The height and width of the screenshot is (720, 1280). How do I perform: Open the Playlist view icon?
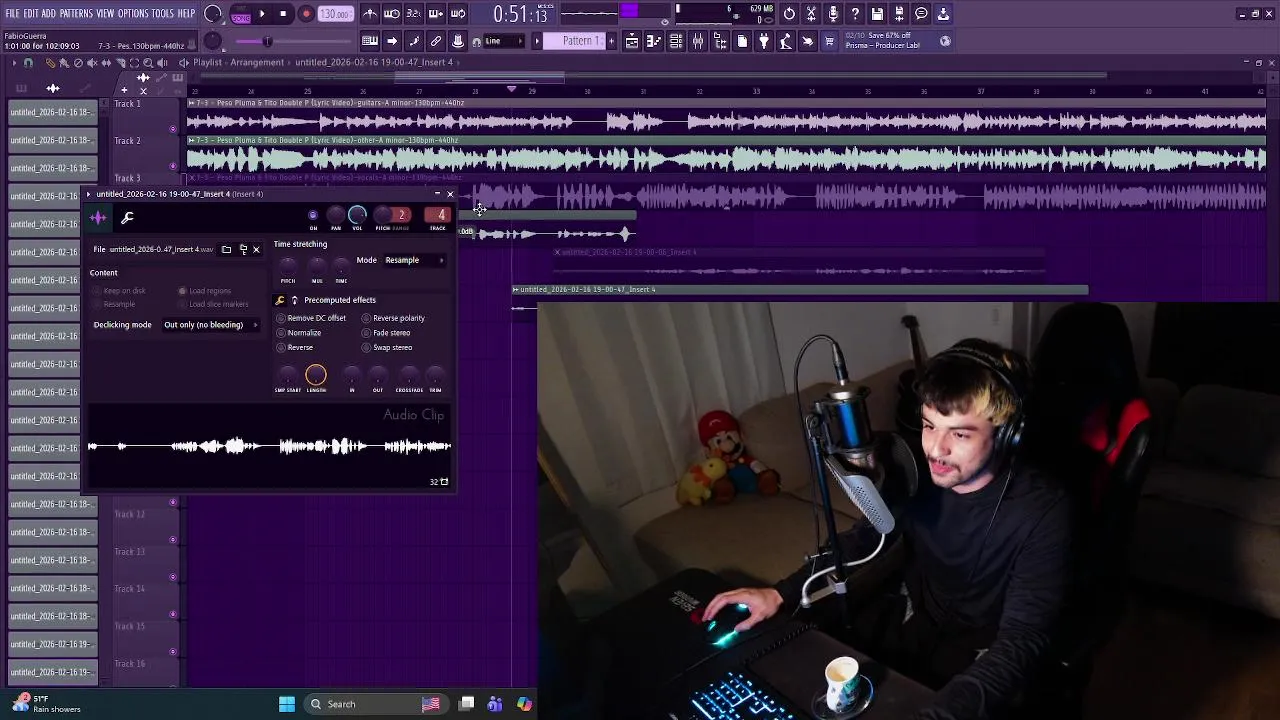pos(632,41)
